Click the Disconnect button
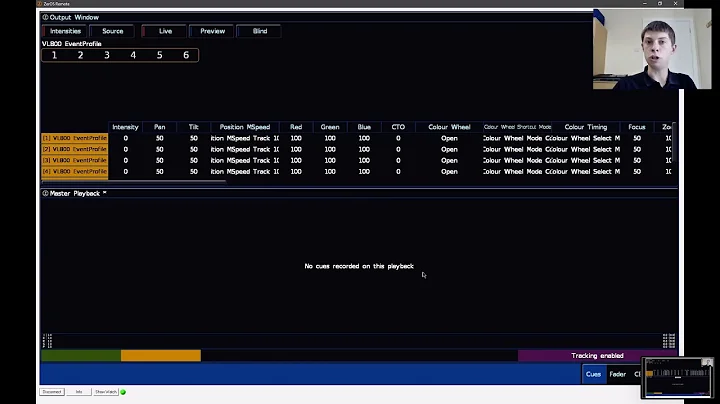 (x=52, y=392)
